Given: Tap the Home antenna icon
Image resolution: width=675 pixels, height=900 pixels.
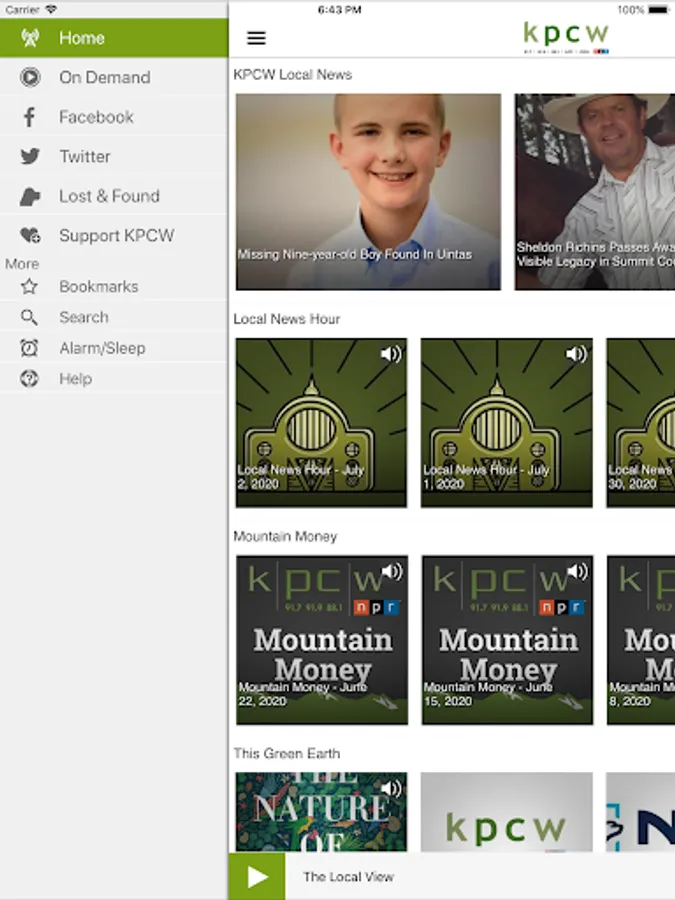Looking at the screenshot, I should (30, 38).
